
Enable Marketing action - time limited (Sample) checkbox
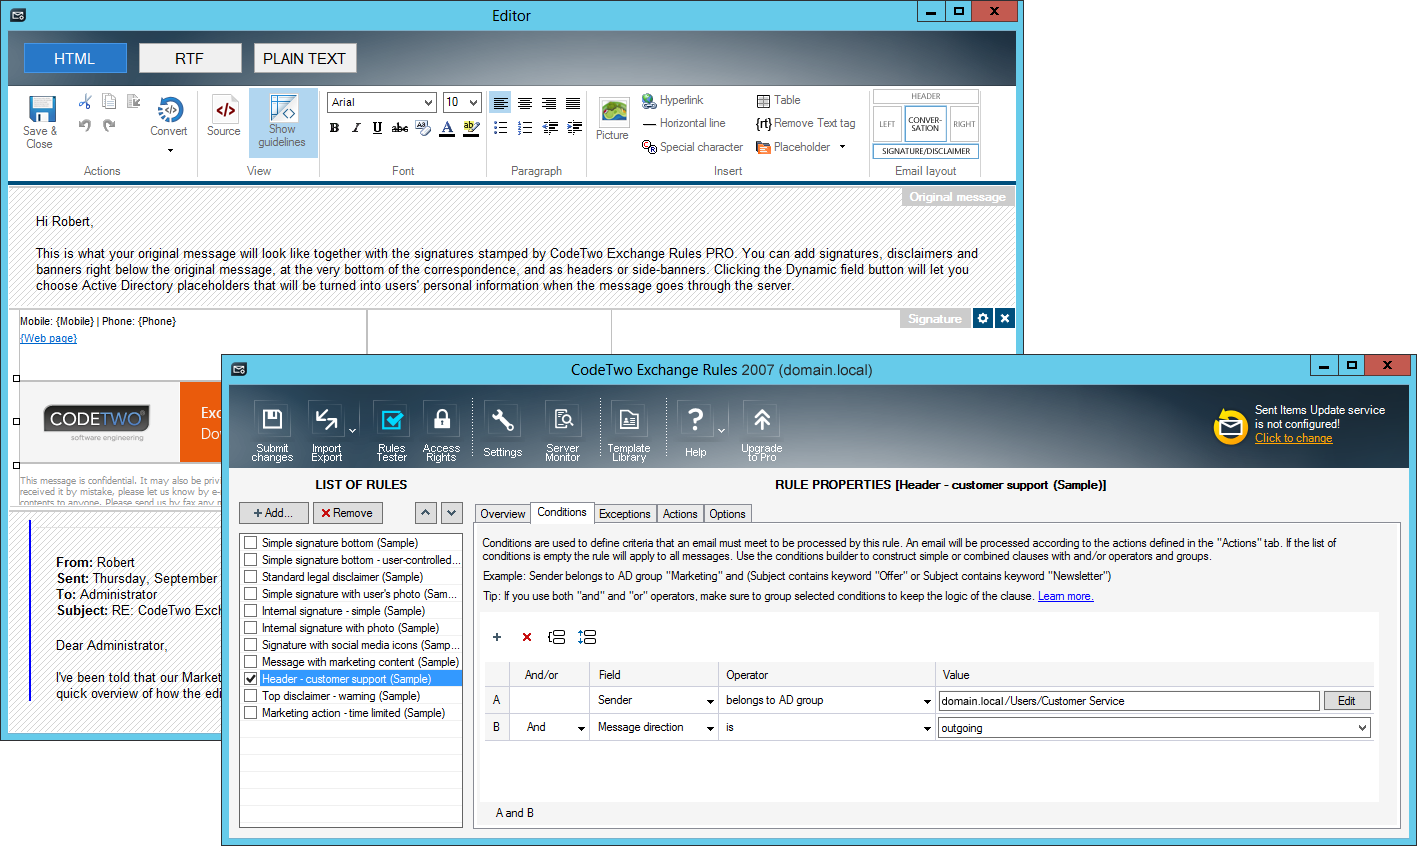click(x=251, y=713)
